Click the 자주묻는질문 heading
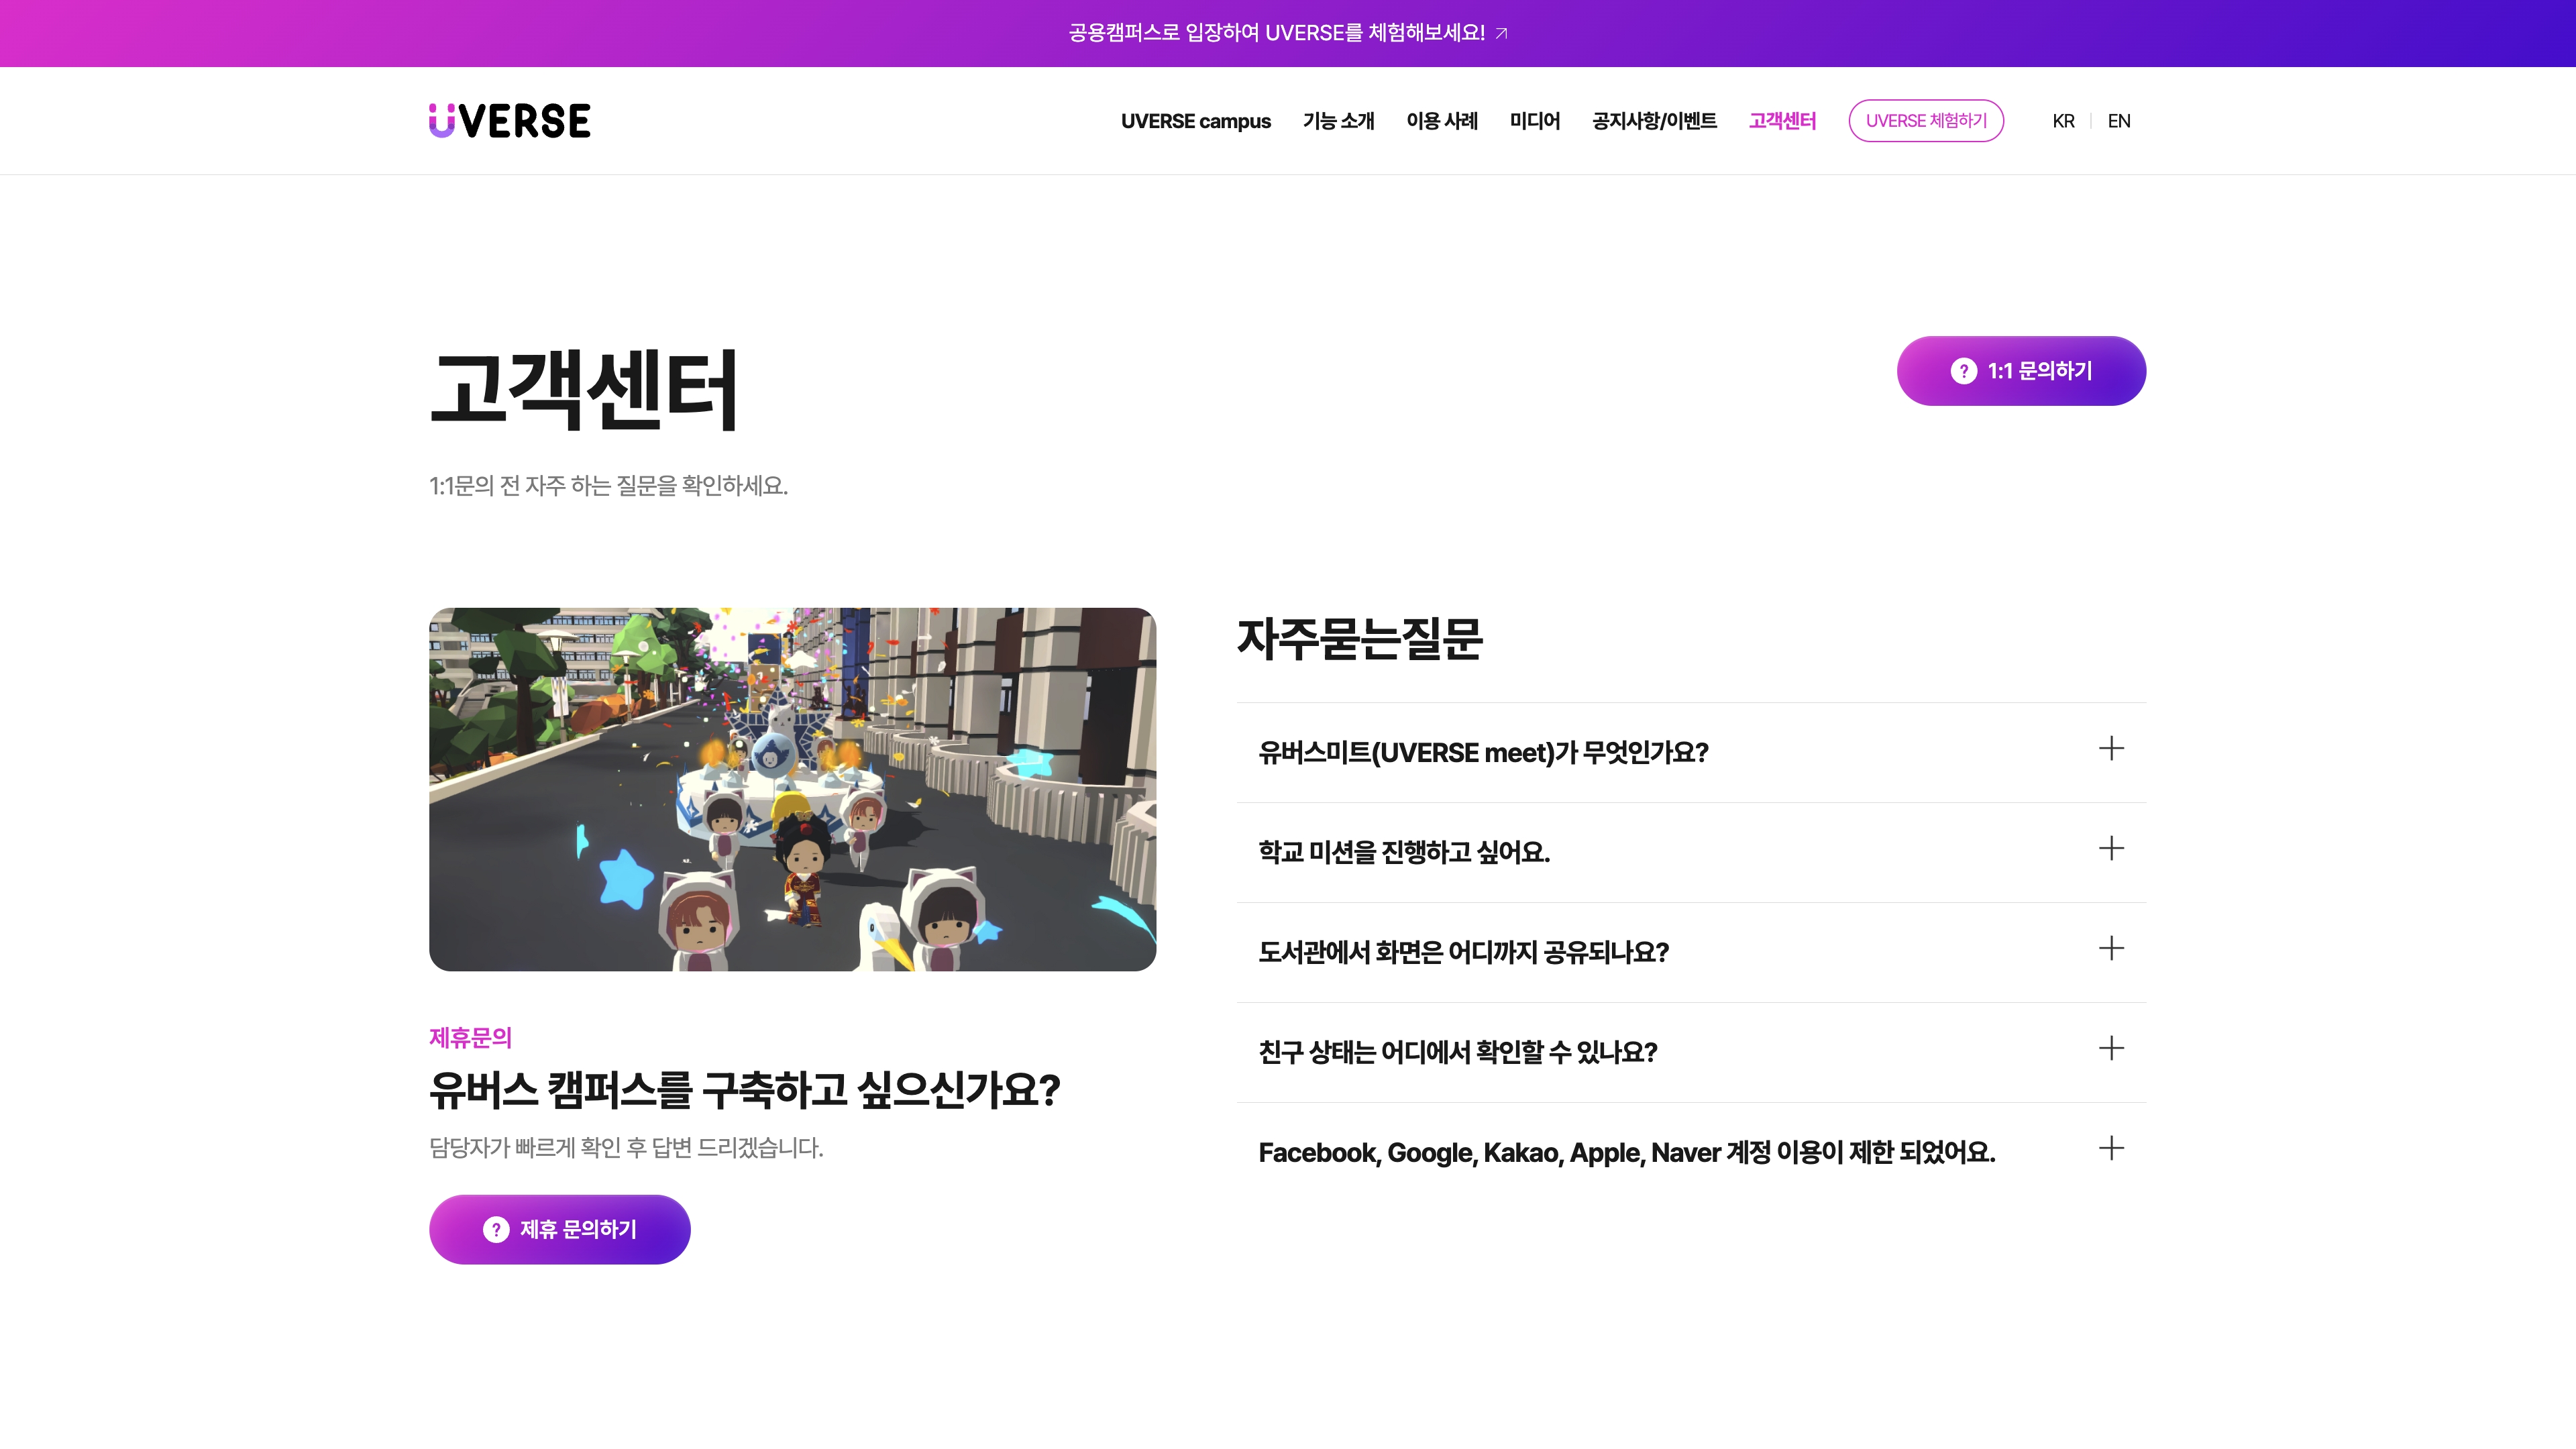Image resolution: width=2576 pixels, height=1449 pixels. point(1359,639)
